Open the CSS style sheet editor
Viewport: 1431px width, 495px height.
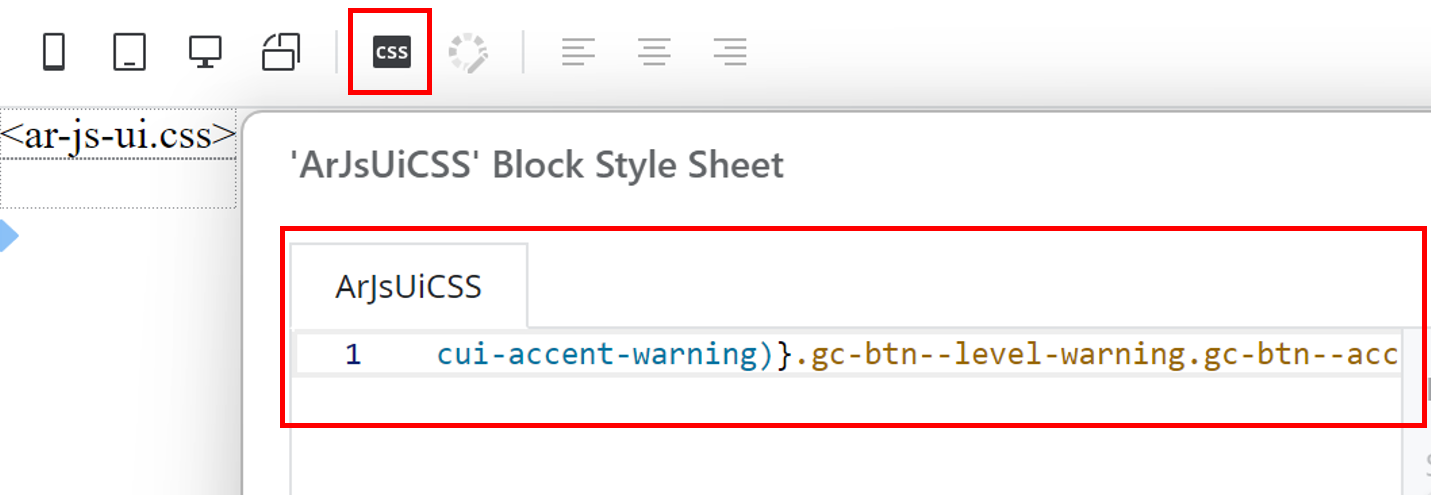pyautogui.click(x=391, y=52)
